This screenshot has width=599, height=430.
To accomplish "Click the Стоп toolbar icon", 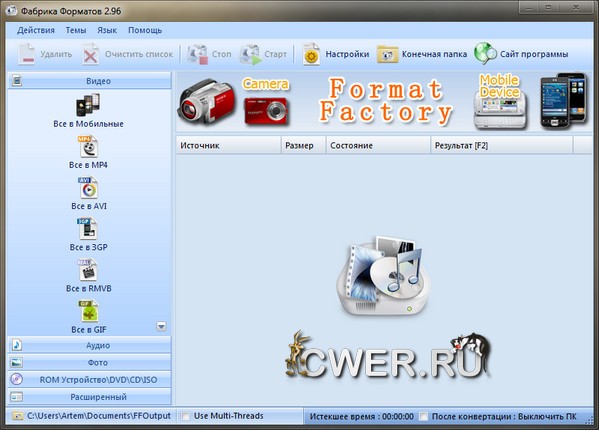I will point(198,54).
